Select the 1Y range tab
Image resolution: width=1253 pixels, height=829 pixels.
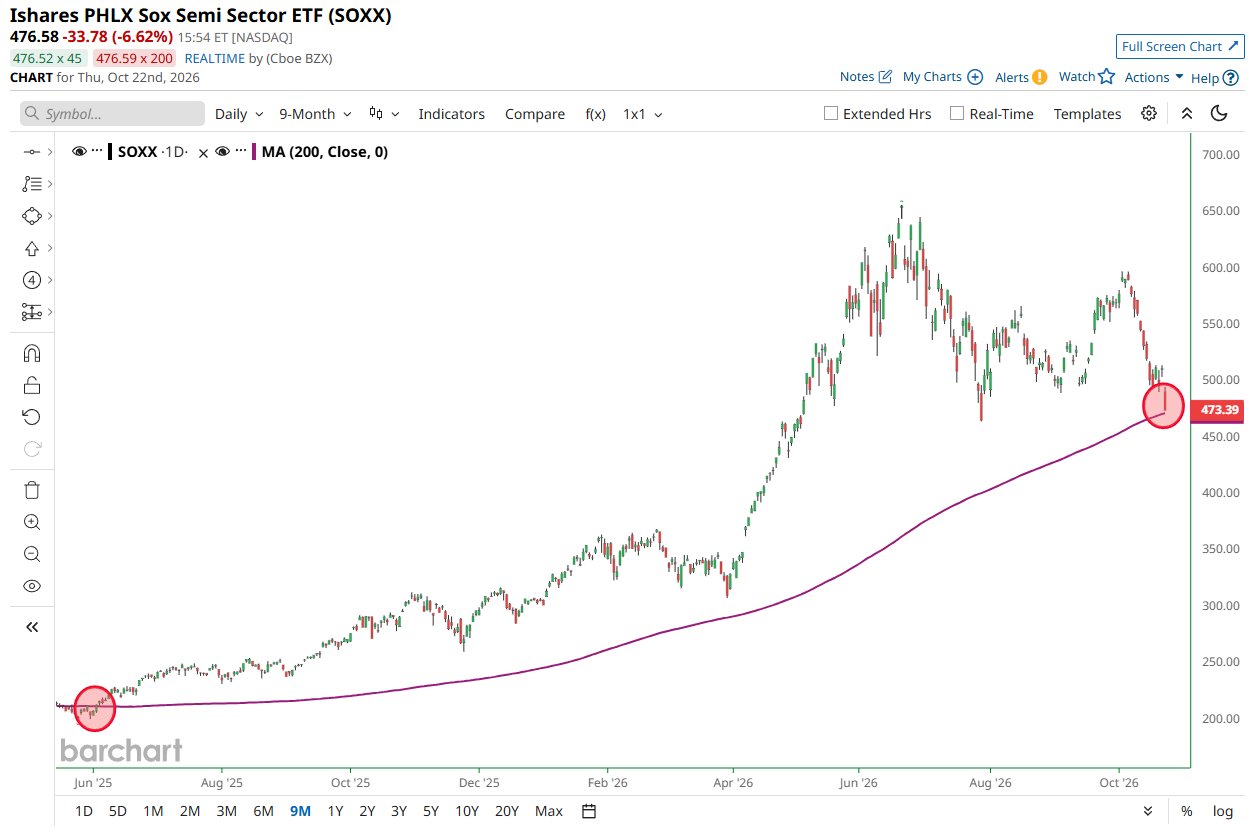tap(336, 811)
